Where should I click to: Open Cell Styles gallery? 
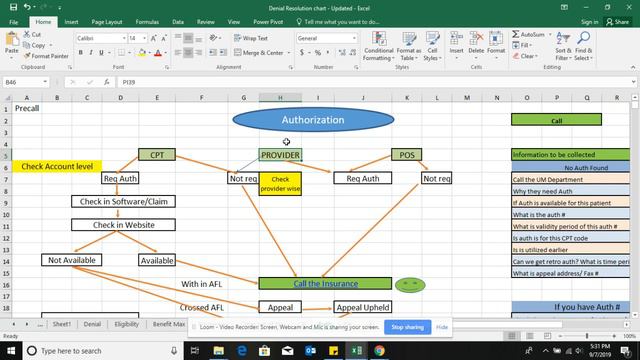(x=432, y=46)
